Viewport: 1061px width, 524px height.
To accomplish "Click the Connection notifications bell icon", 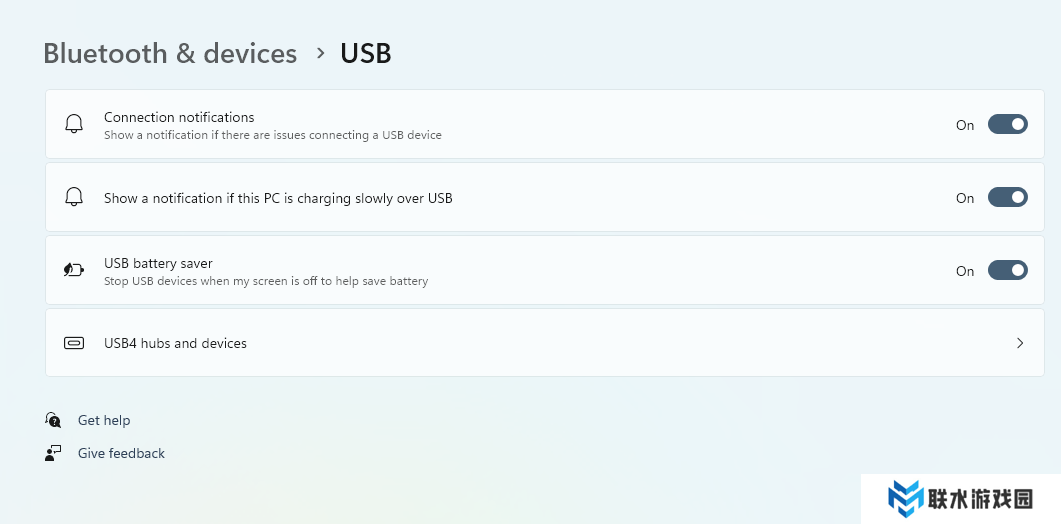I will coord(73,124).
